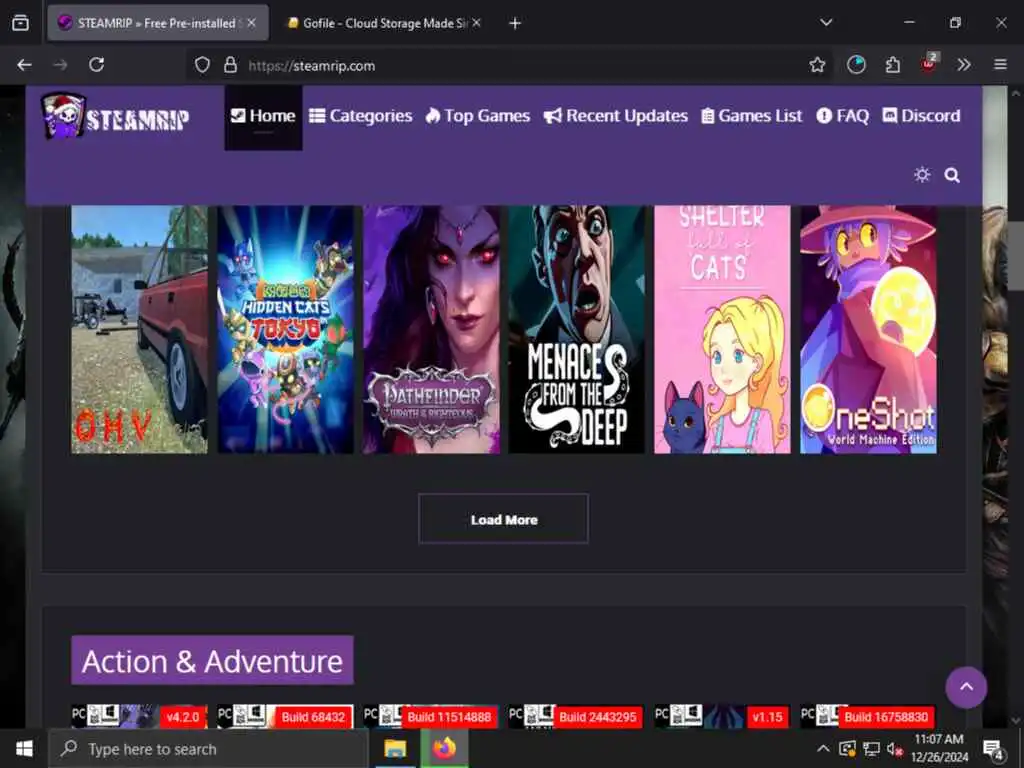Click the Load More button

tap(504, 519)
